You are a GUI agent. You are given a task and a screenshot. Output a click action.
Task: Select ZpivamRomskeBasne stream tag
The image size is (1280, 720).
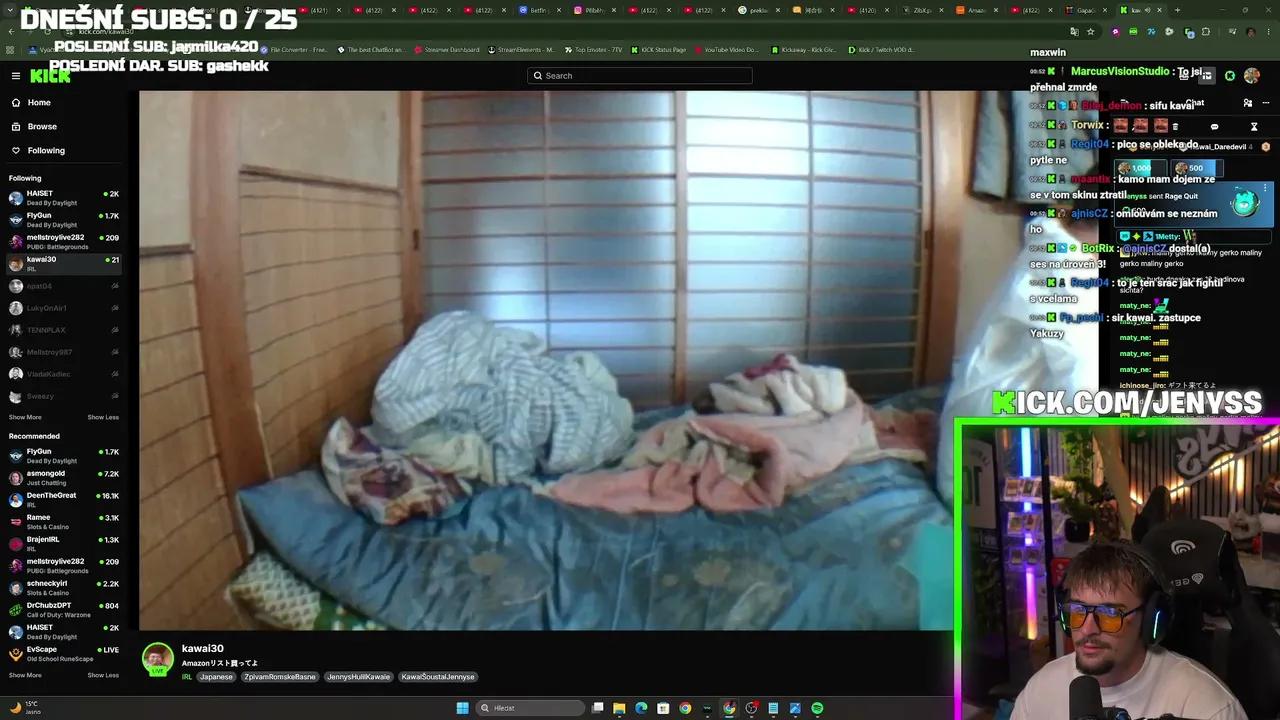(280, 677)
